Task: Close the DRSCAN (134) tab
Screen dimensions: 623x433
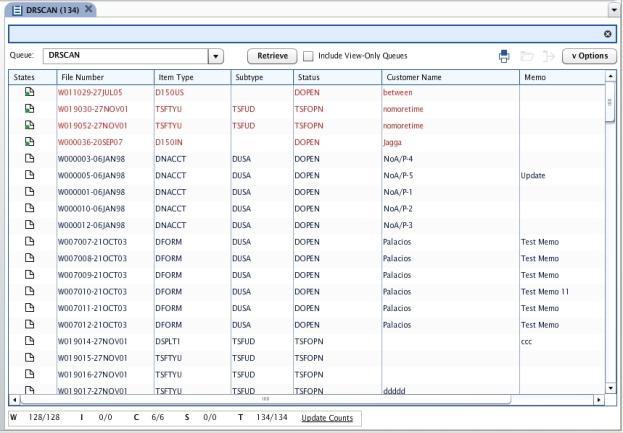Action: 89,9
